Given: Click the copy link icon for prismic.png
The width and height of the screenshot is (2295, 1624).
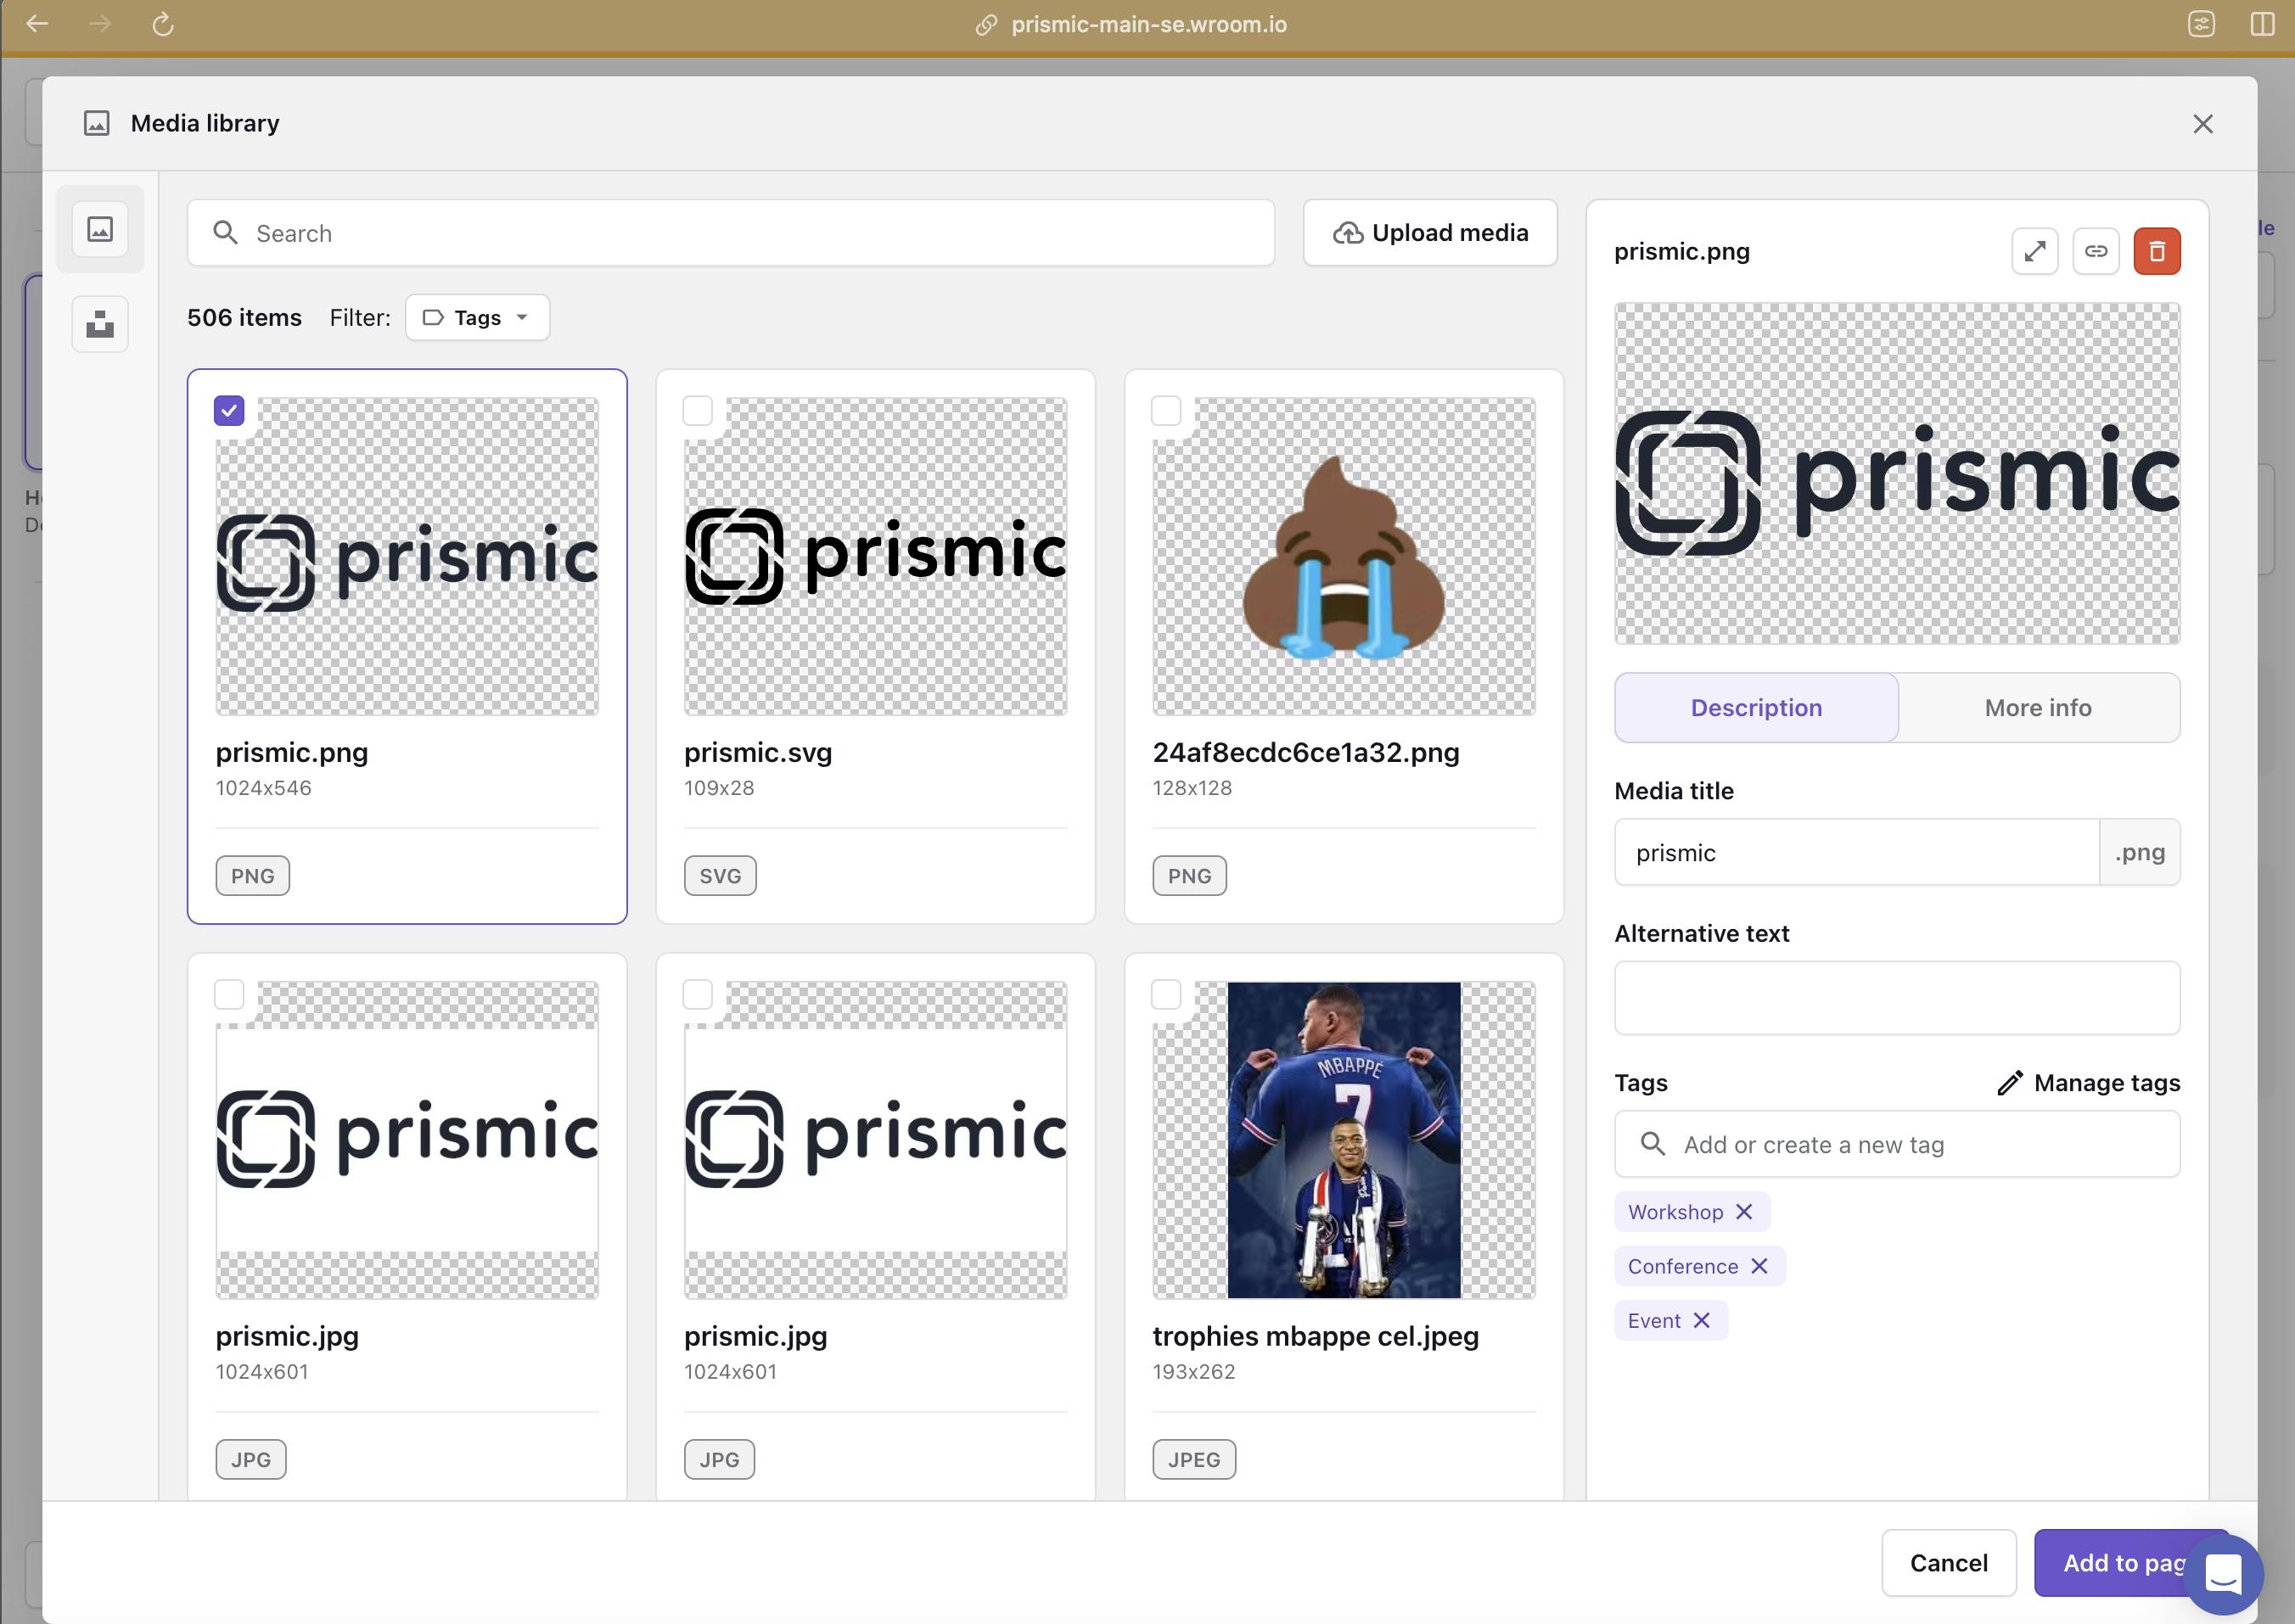Looking at the screenshot, I should (x=2095, y=251).
